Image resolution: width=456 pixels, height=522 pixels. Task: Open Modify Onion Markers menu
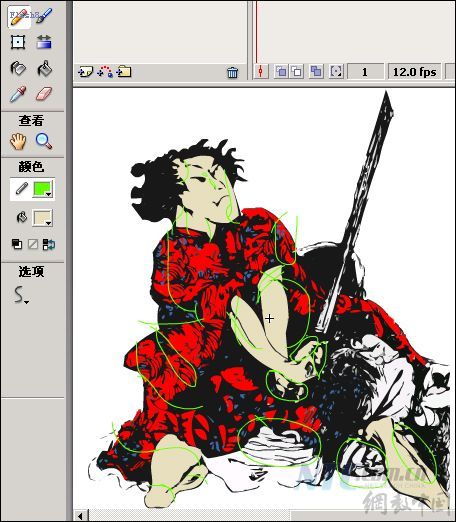click(x=336, y=71)
